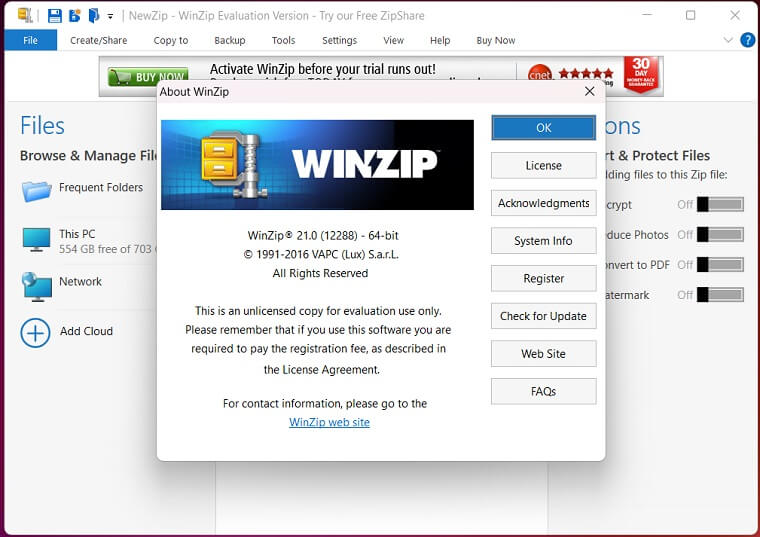Click the WinZip logo banner image
The image size is (760, 537).
pos(317,165)
